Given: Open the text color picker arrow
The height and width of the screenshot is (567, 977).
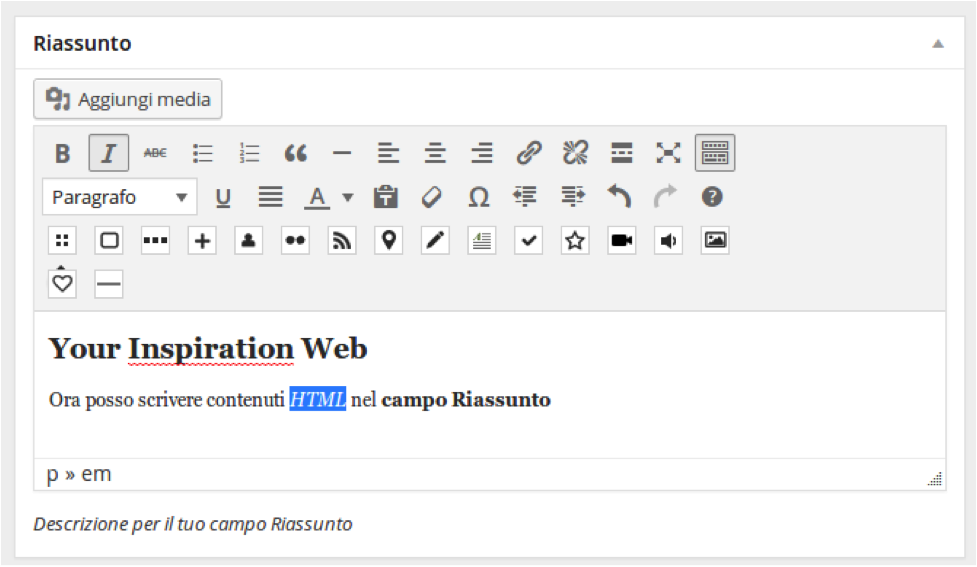Looking at the screenshot, I should click(x=348, y=198).
